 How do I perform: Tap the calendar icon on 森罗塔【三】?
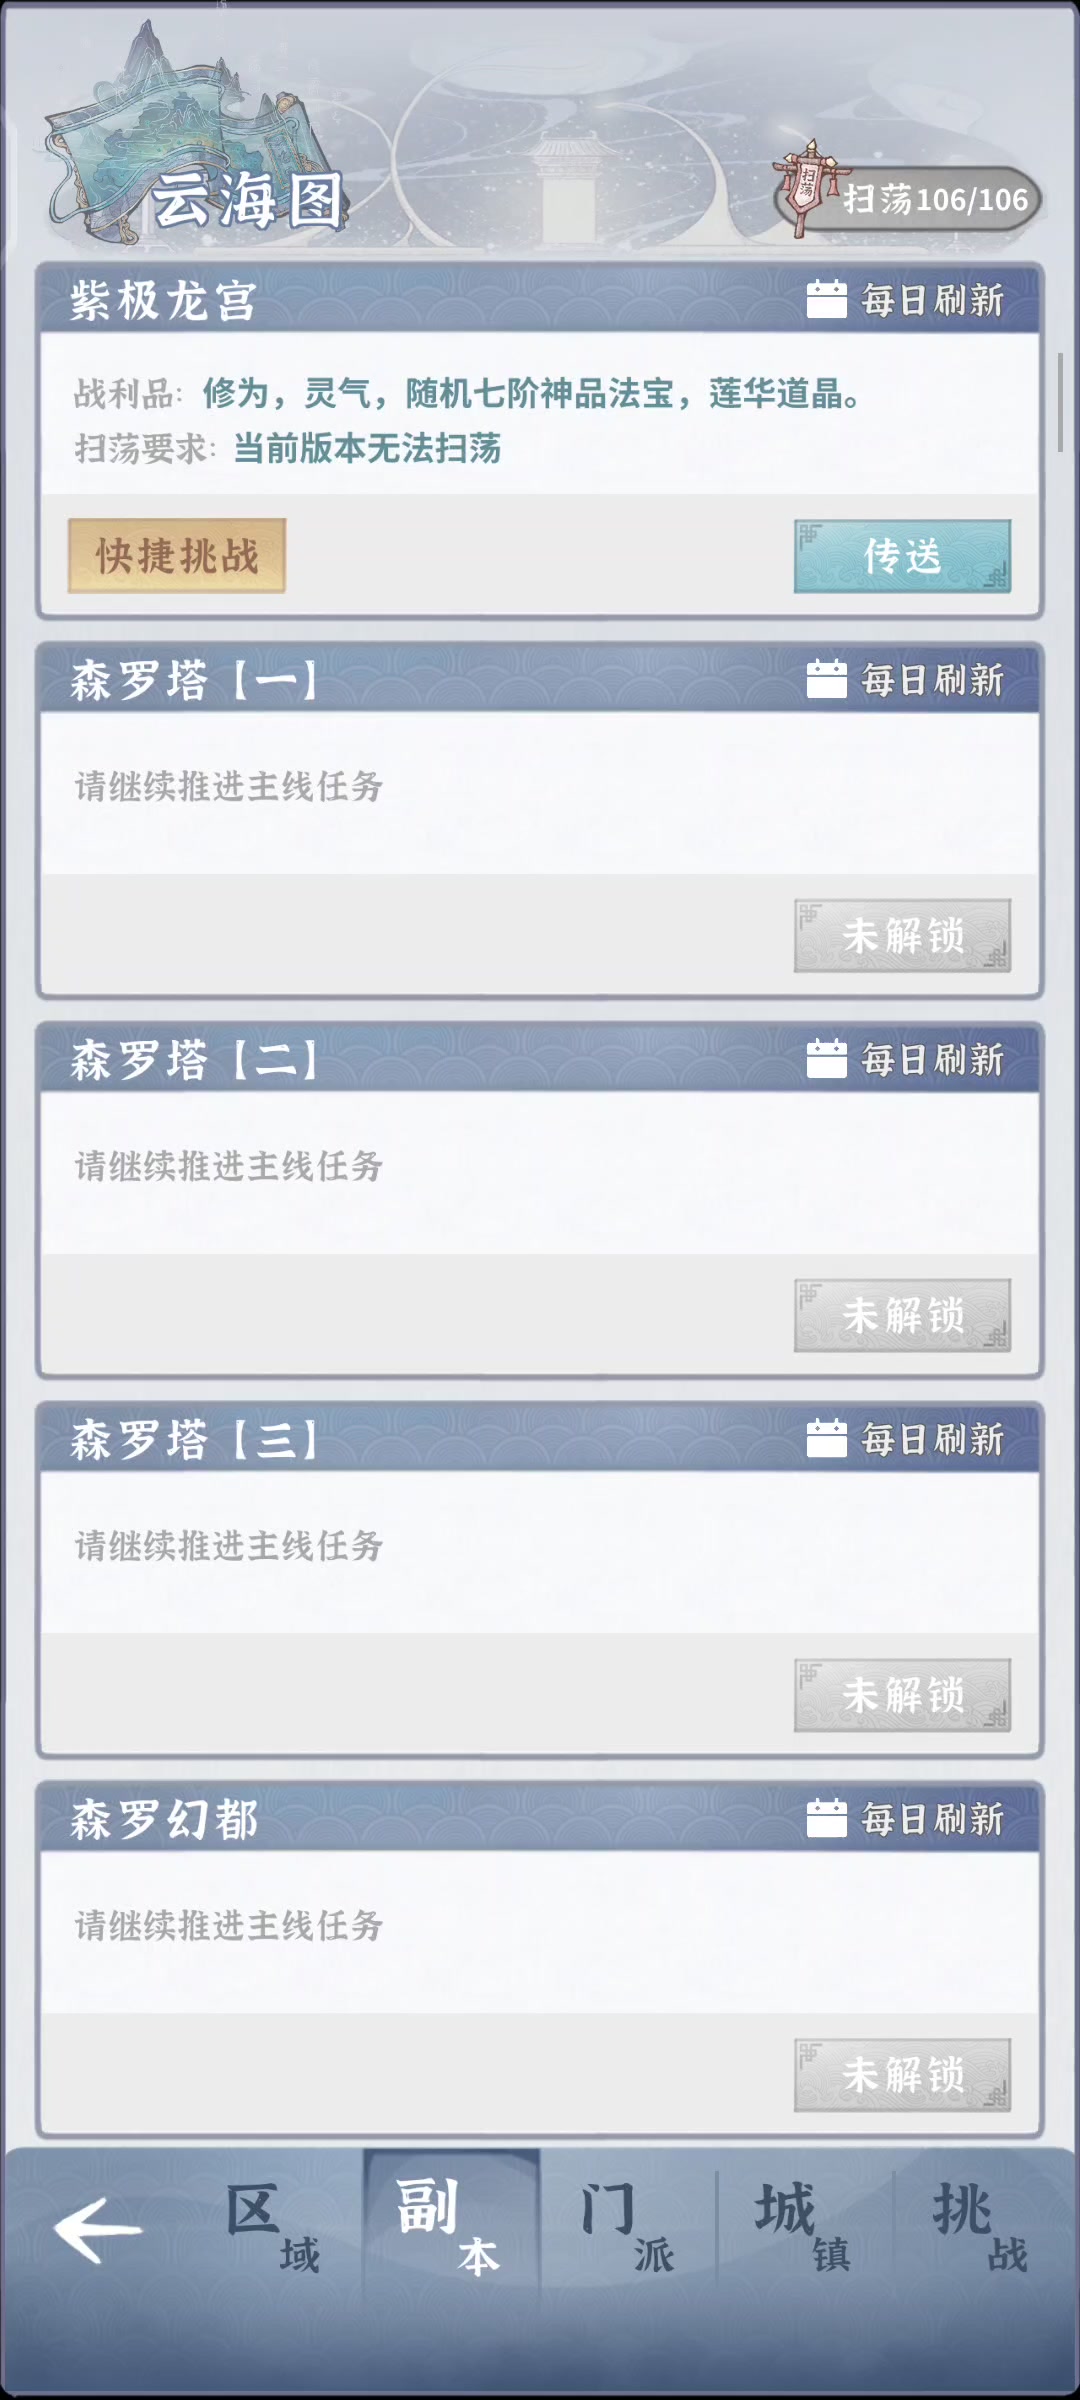coord(826,1439)
